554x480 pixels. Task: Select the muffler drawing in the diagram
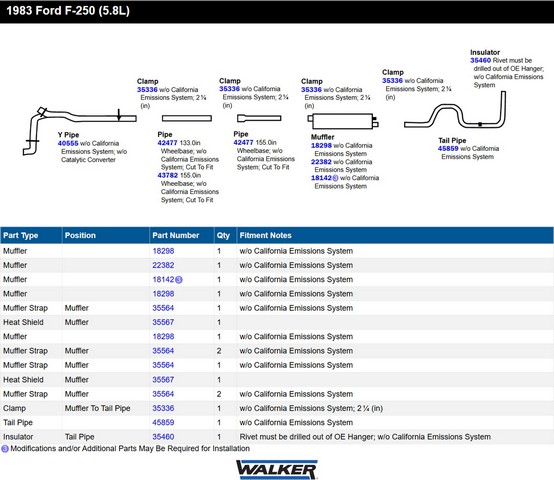(343, 121)
